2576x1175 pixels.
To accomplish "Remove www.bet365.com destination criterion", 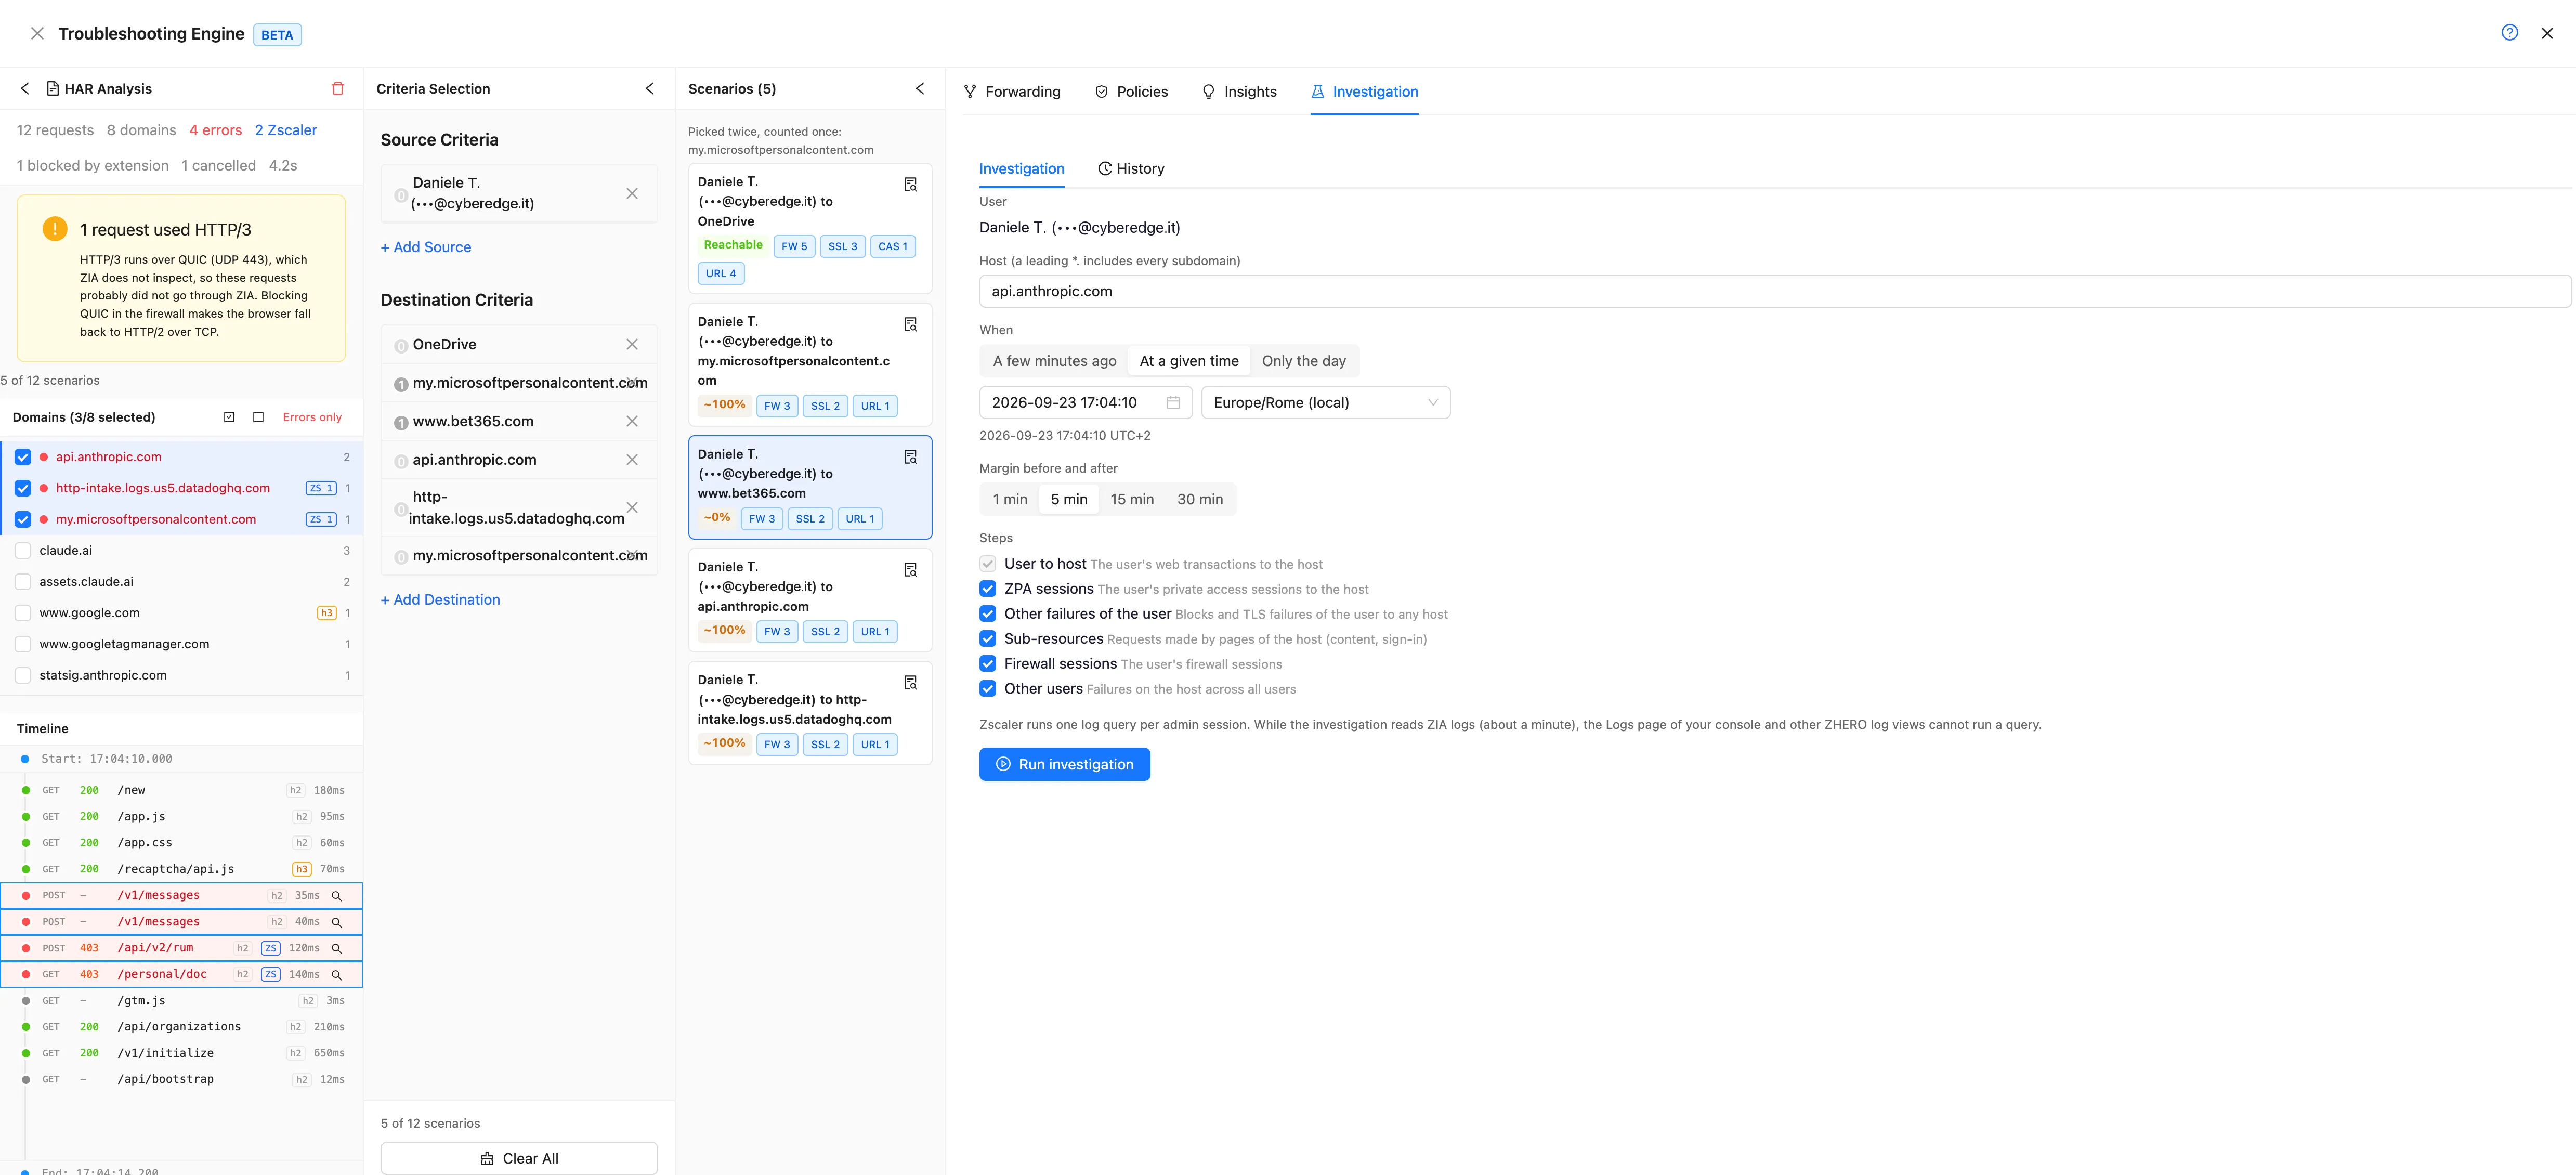I will (632, 421).
